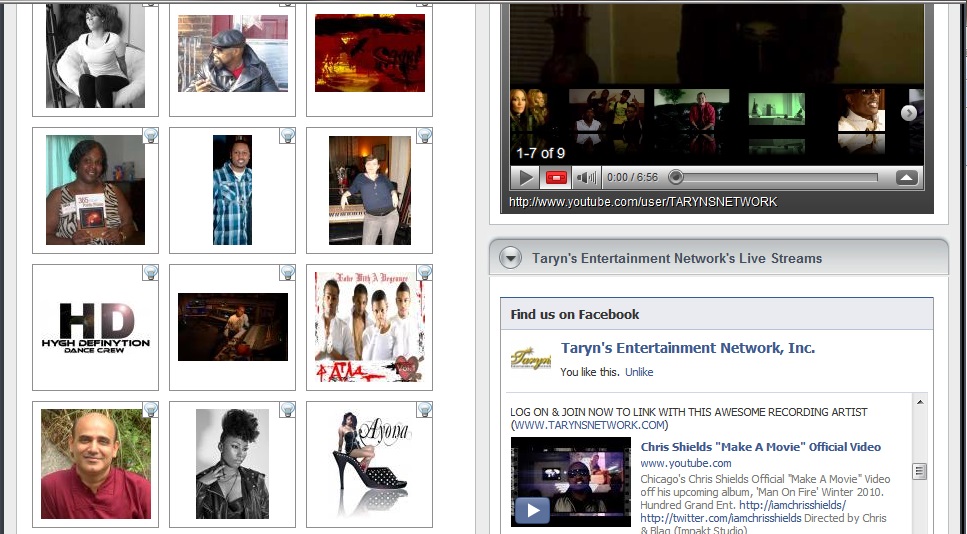The height and width of the screenshot is (534, 967).
Task: Click lightbulb icon on HD Hygh Definytion tile
Action: [150, 272]
